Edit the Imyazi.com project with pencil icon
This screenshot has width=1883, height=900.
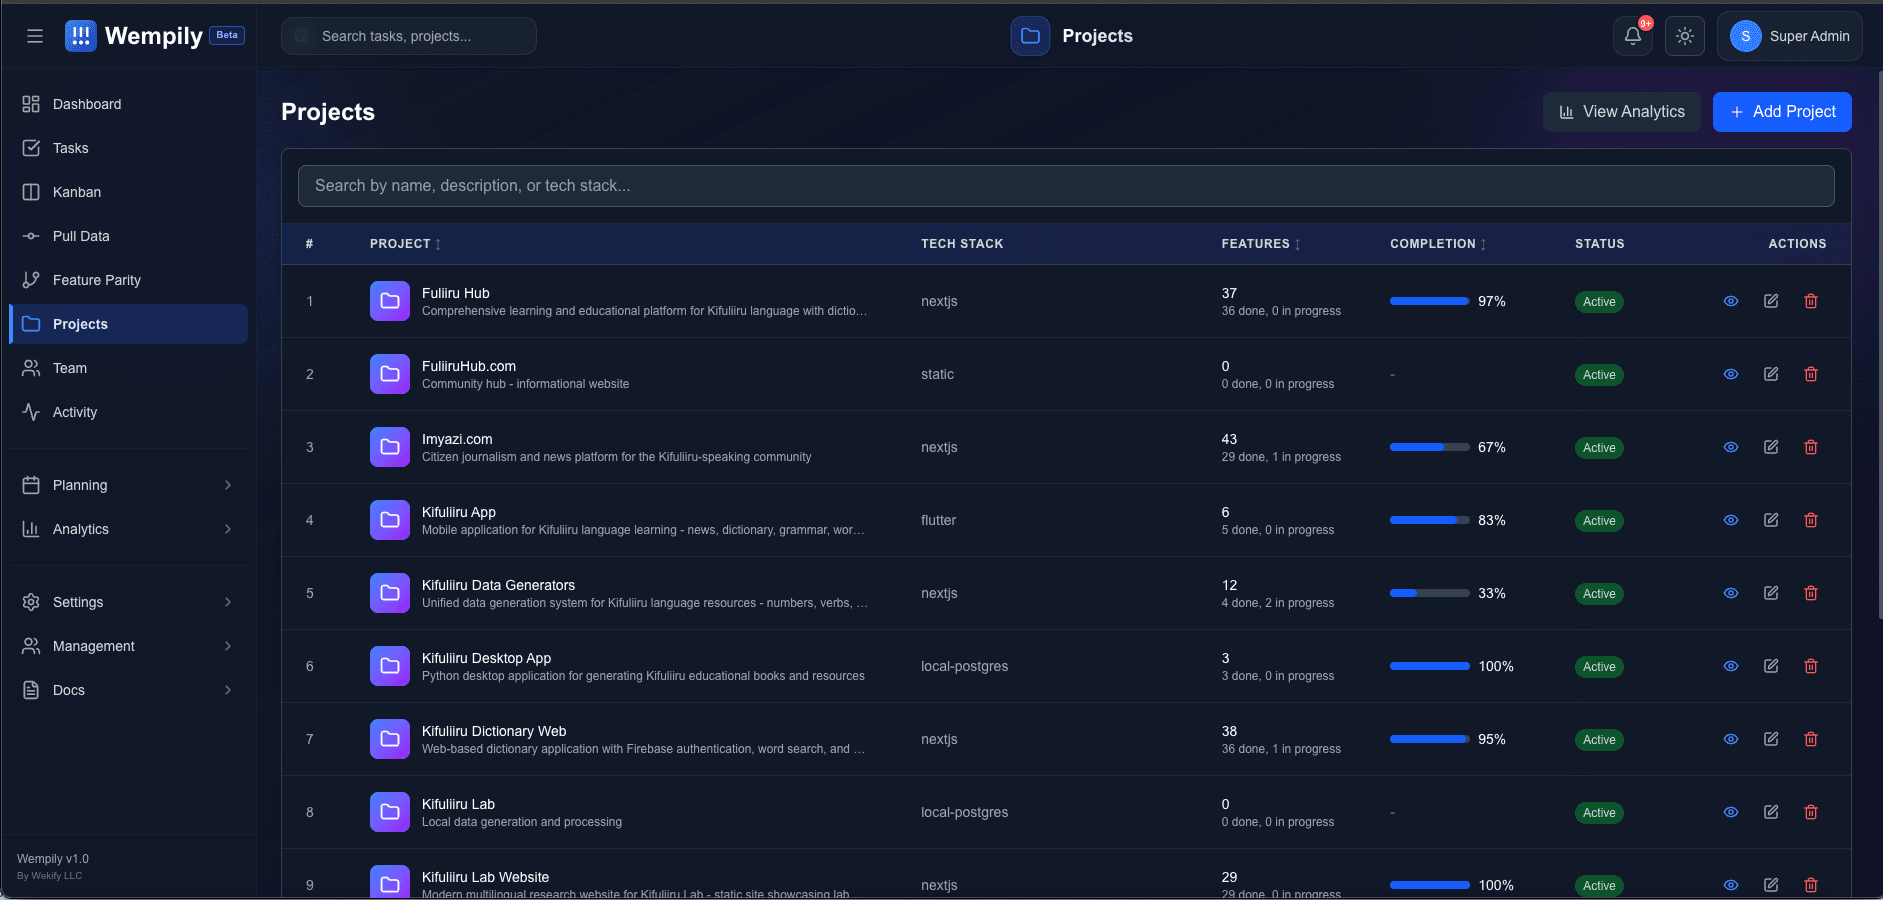coord(1770,447)
